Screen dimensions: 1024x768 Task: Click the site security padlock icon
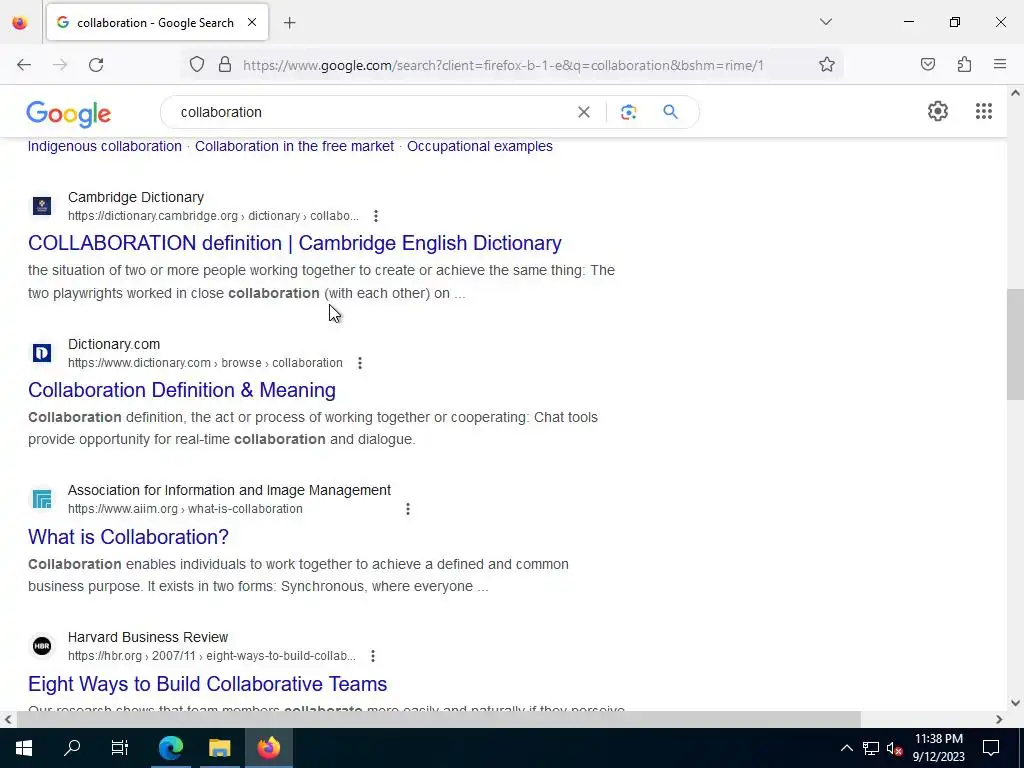tap(225, 65)
